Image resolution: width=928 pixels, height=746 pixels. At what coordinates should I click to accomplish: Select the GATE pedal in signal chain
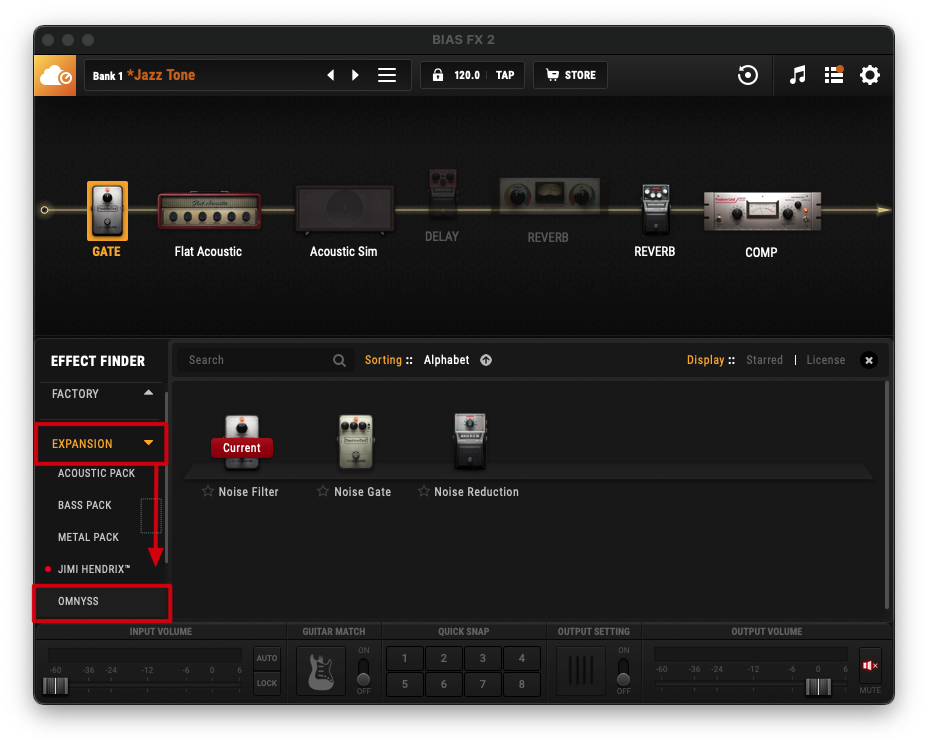click(107, 211)
